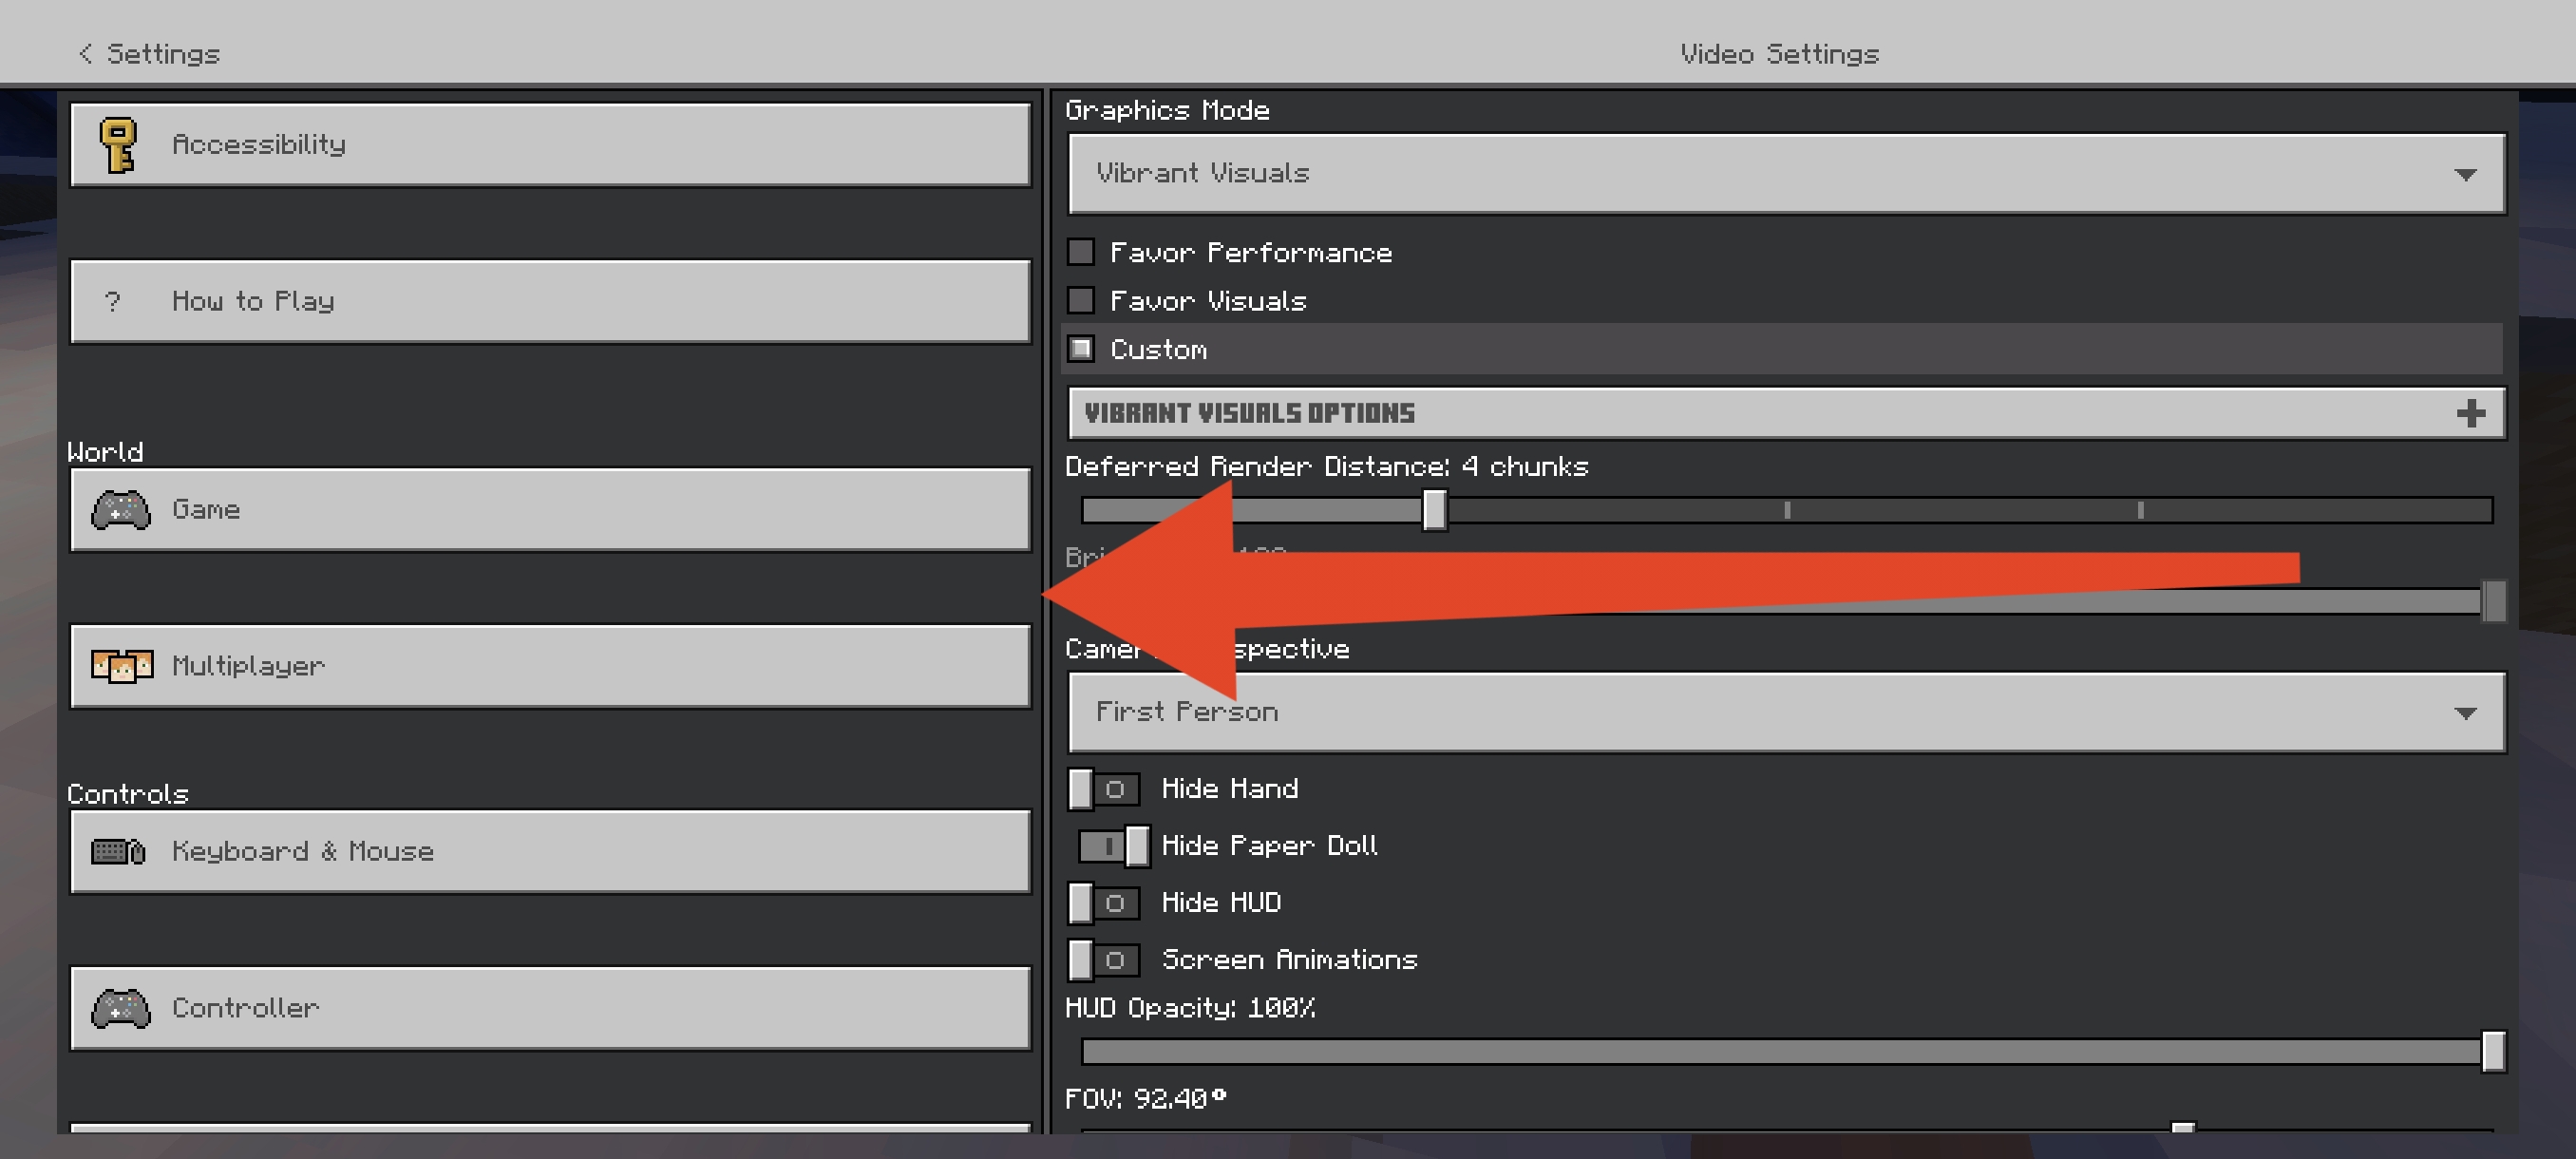Open the Accessibility settings section
The image size is (2576, 1159).
(550, 145)
